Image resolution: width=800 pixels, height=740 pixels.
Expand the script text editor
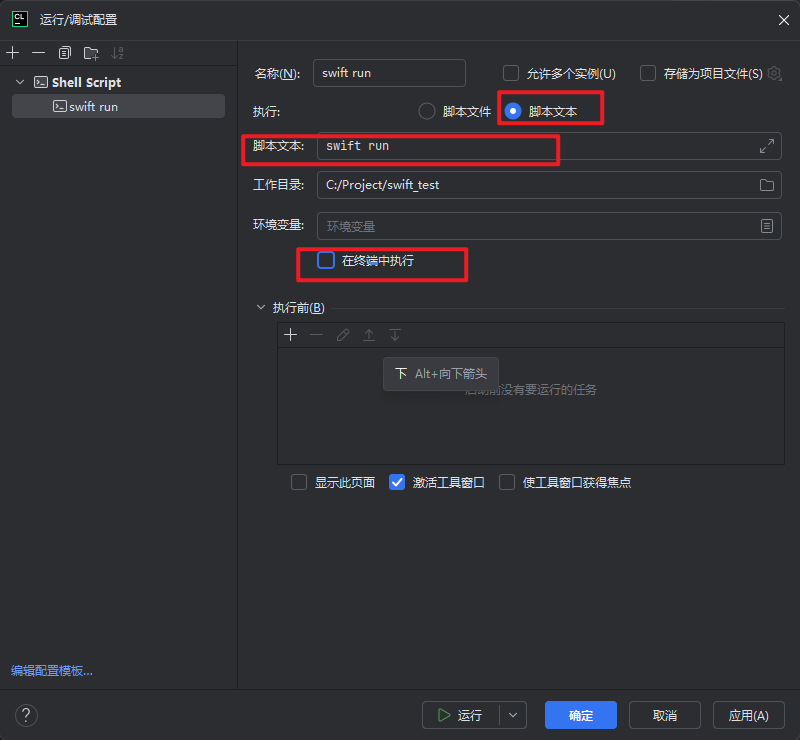pos(766,146)
